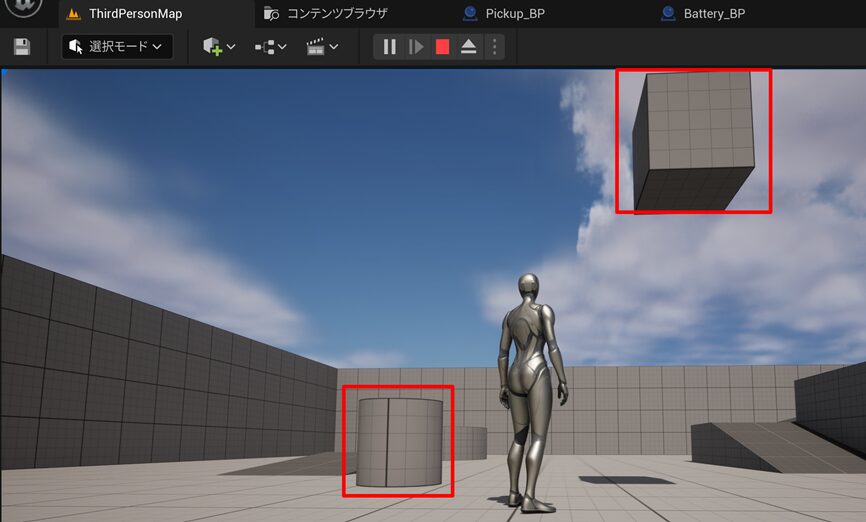Viewport: 866px width, 522px height.
Task: Advance one frame with the step button
Action: [416, 47]
